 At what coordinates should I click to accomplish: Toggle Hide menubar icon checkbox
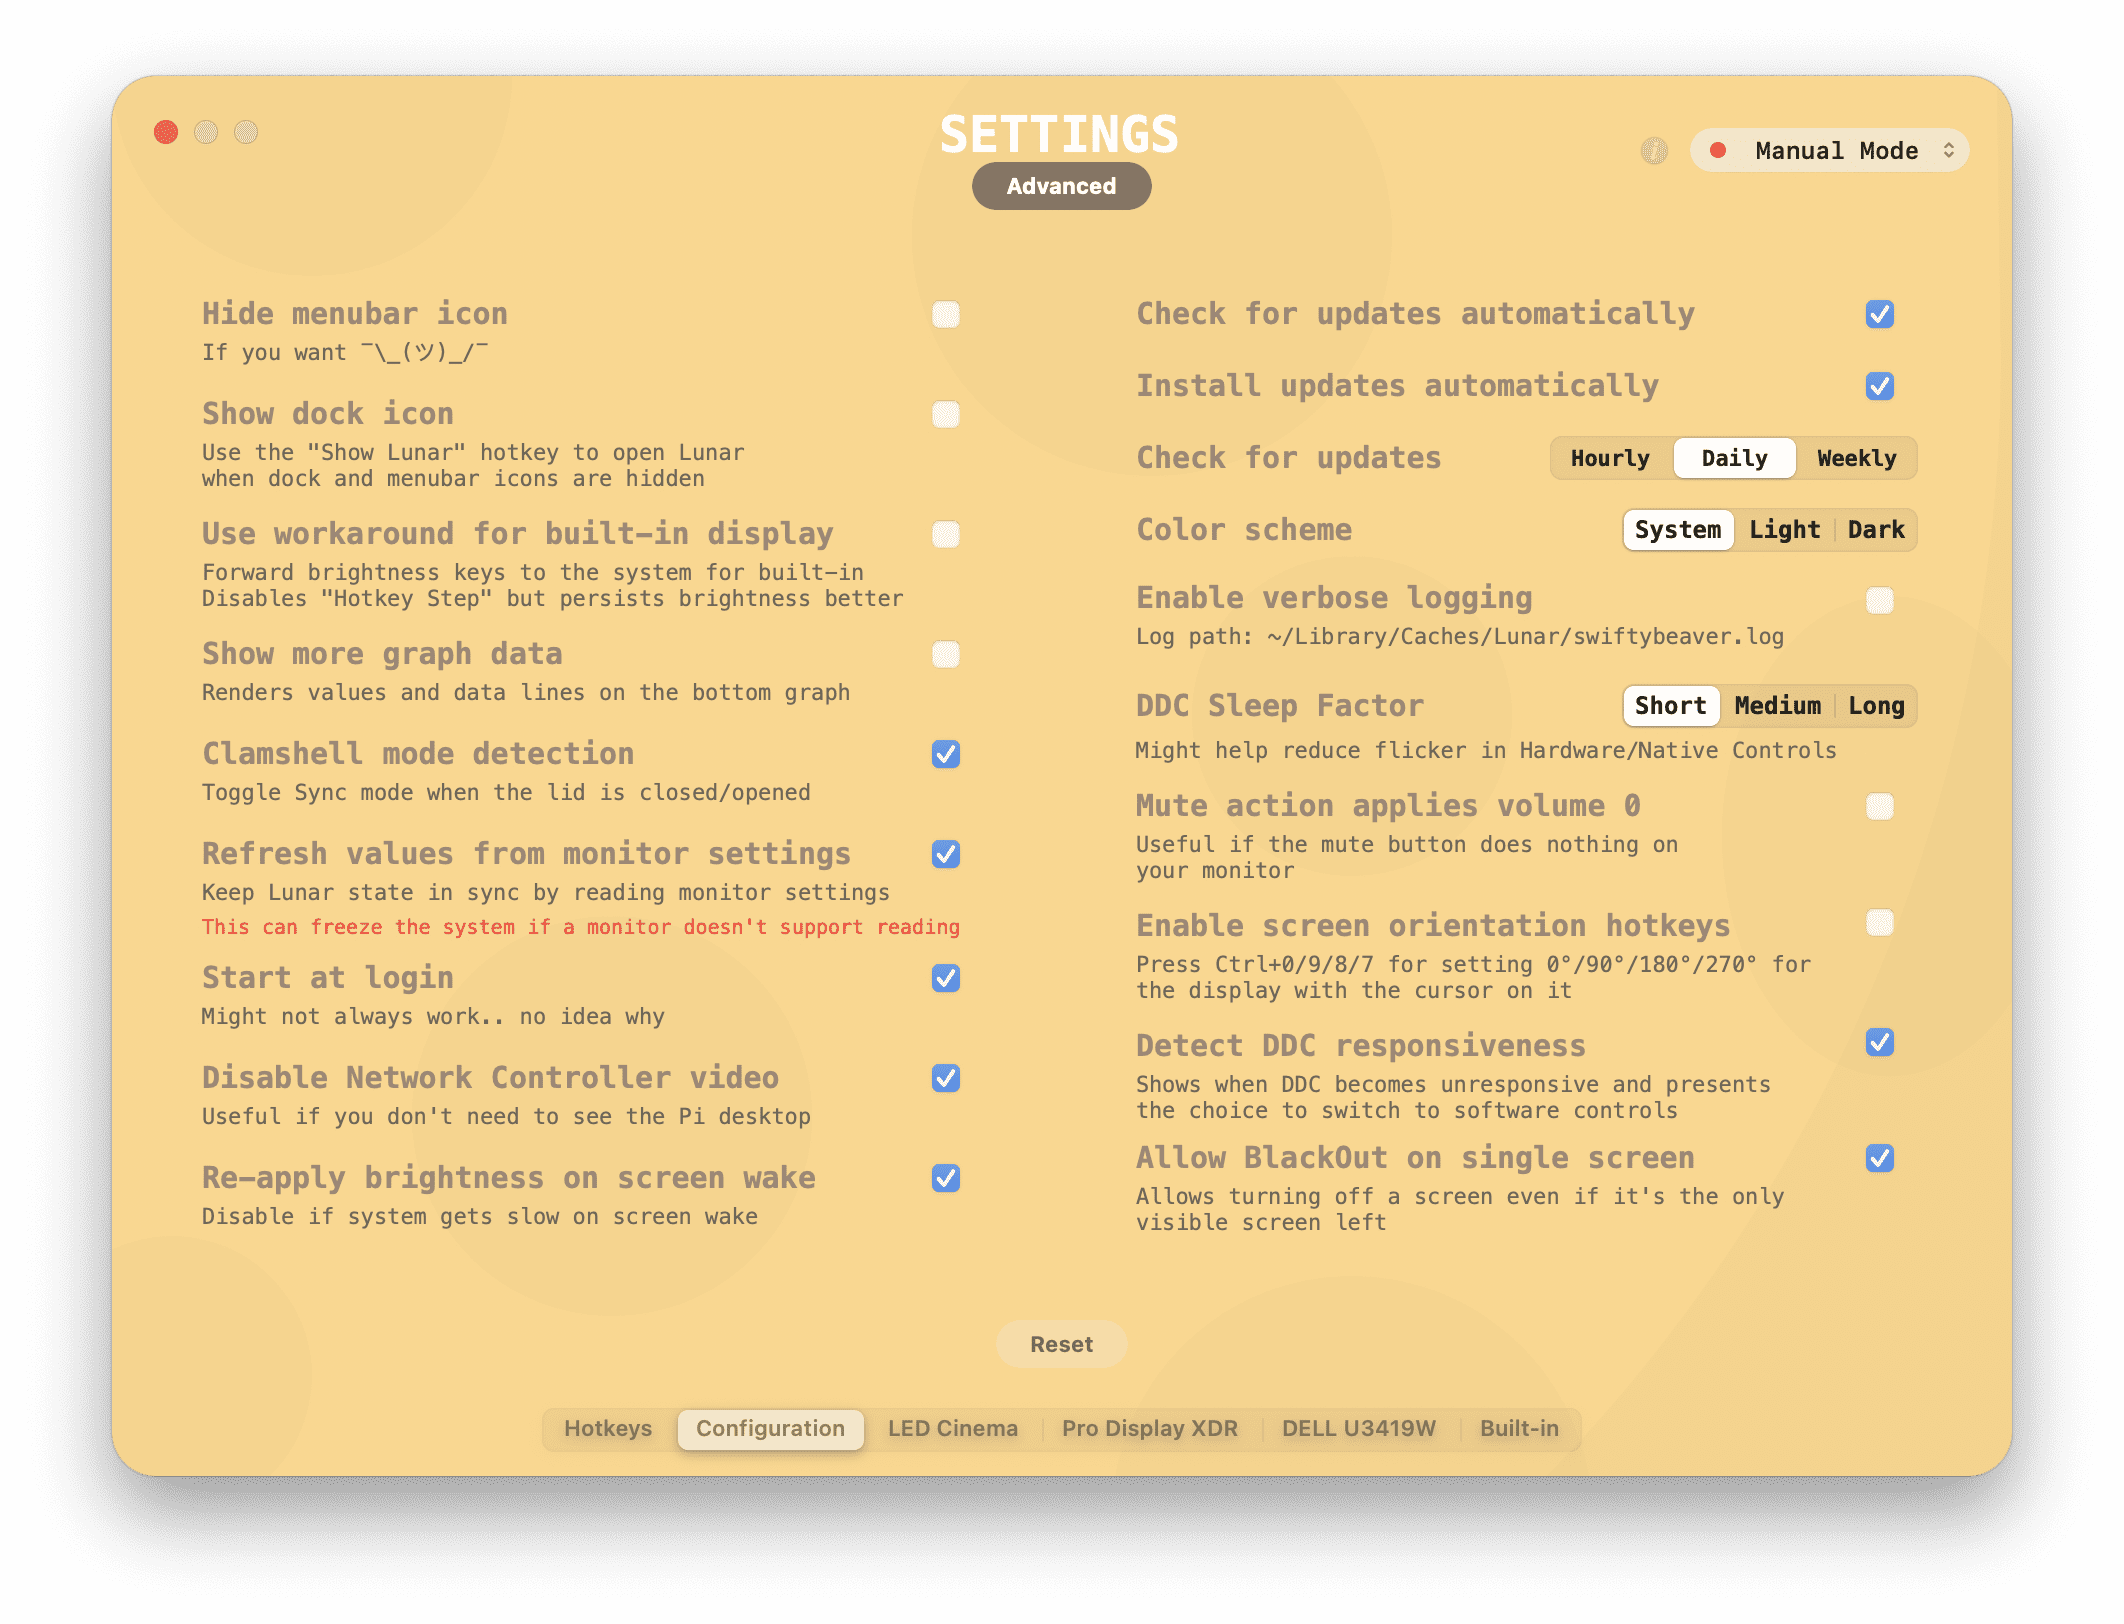(945, 314)
